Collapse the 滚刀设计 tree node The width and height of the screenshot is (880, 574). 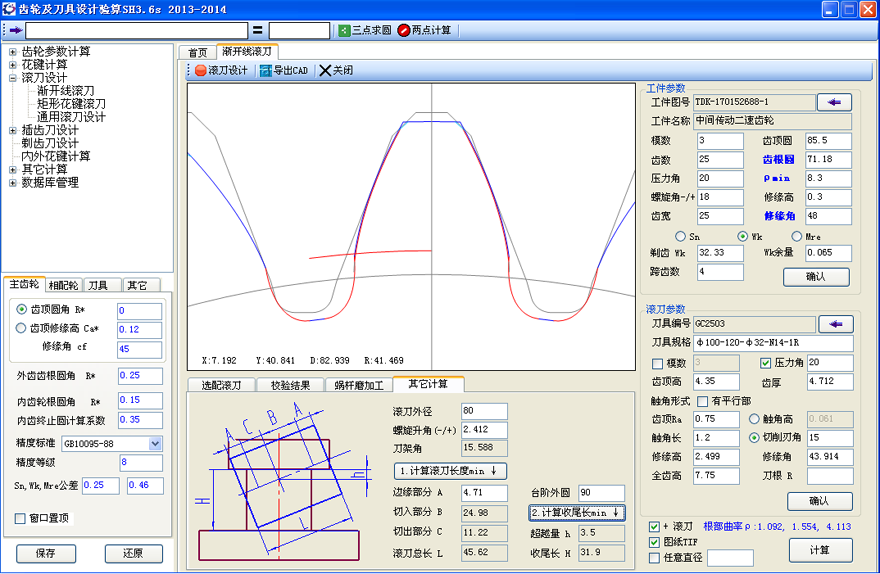[x=12, y=78]
